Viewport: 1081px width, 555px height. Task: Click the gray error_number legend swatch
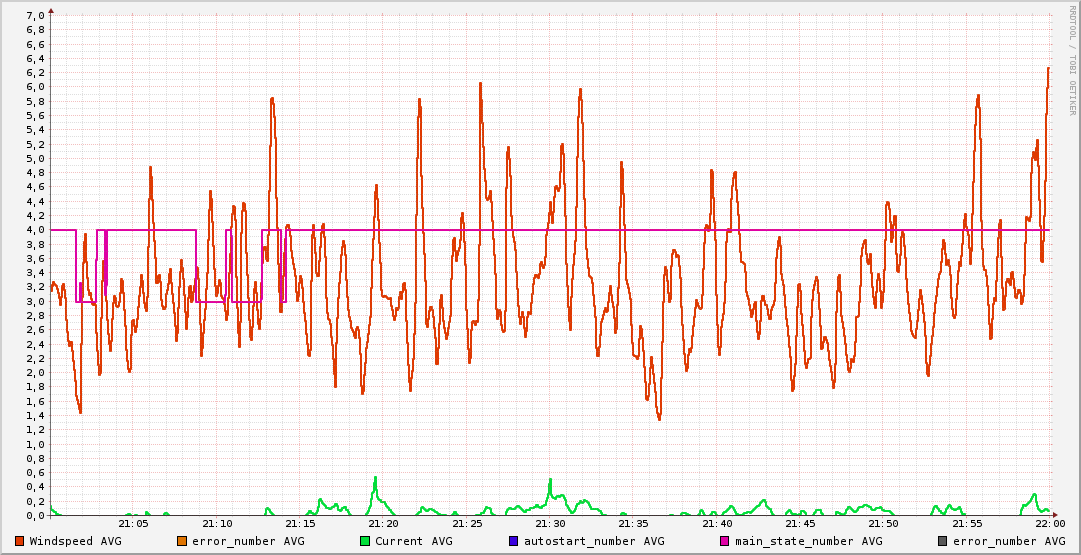tap(942, 541)
